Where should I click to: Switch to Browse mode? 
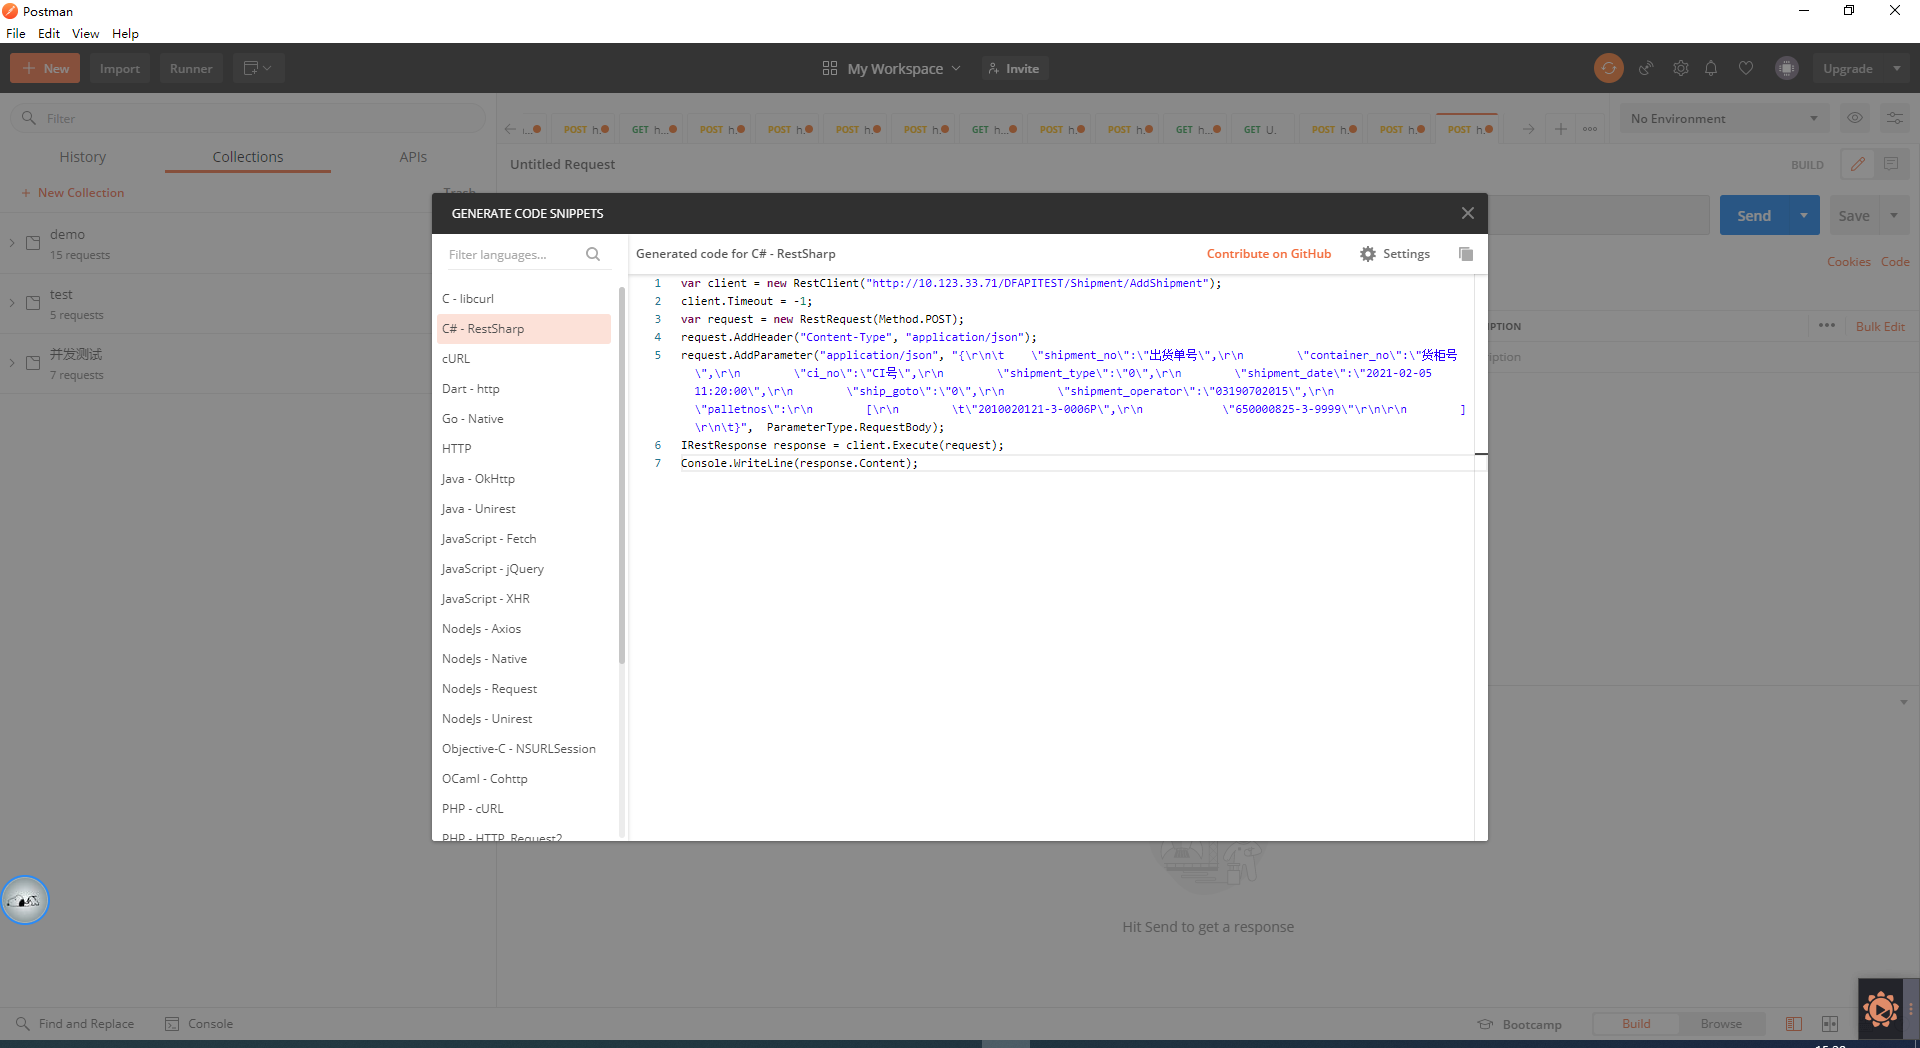click(x=1721, y=1023)
